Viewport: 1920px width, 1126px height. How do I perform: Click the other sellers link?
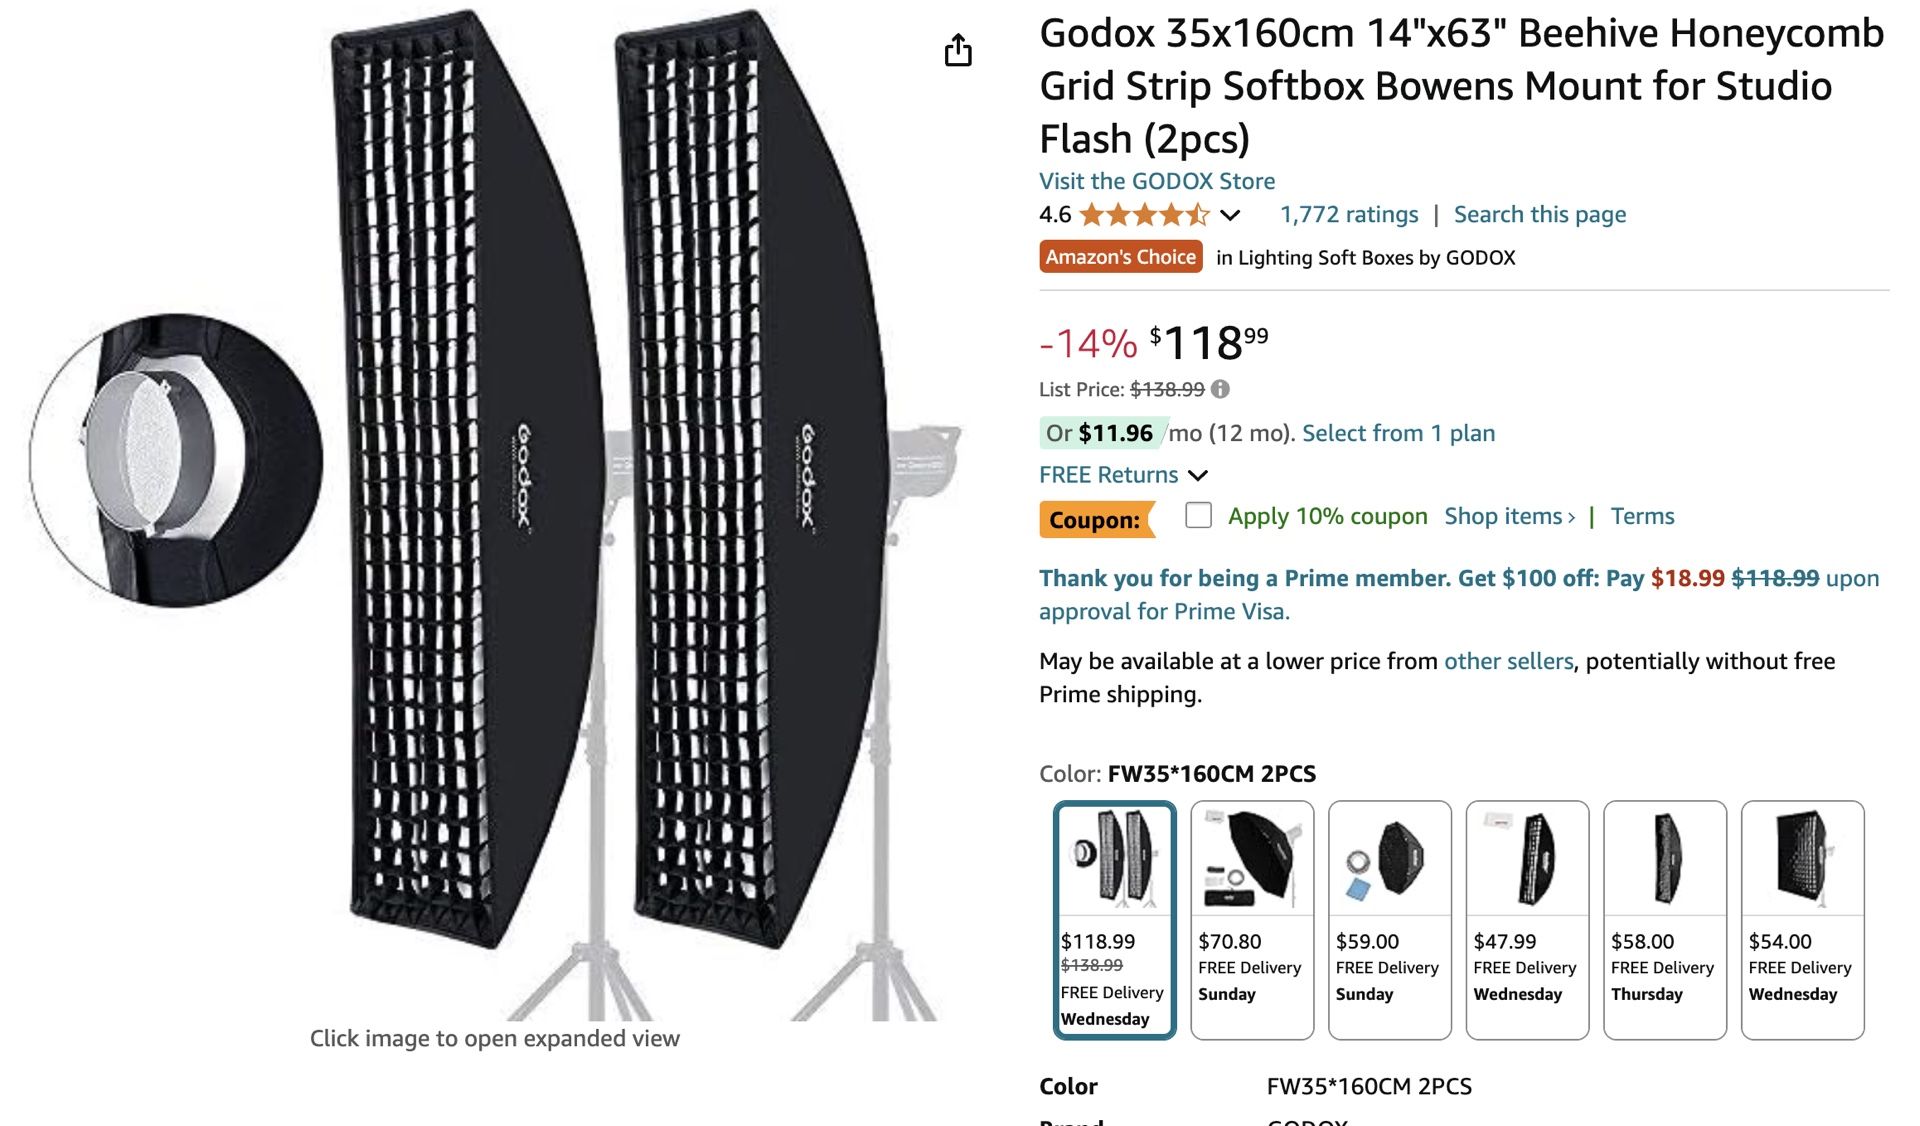click(1507, 661)
